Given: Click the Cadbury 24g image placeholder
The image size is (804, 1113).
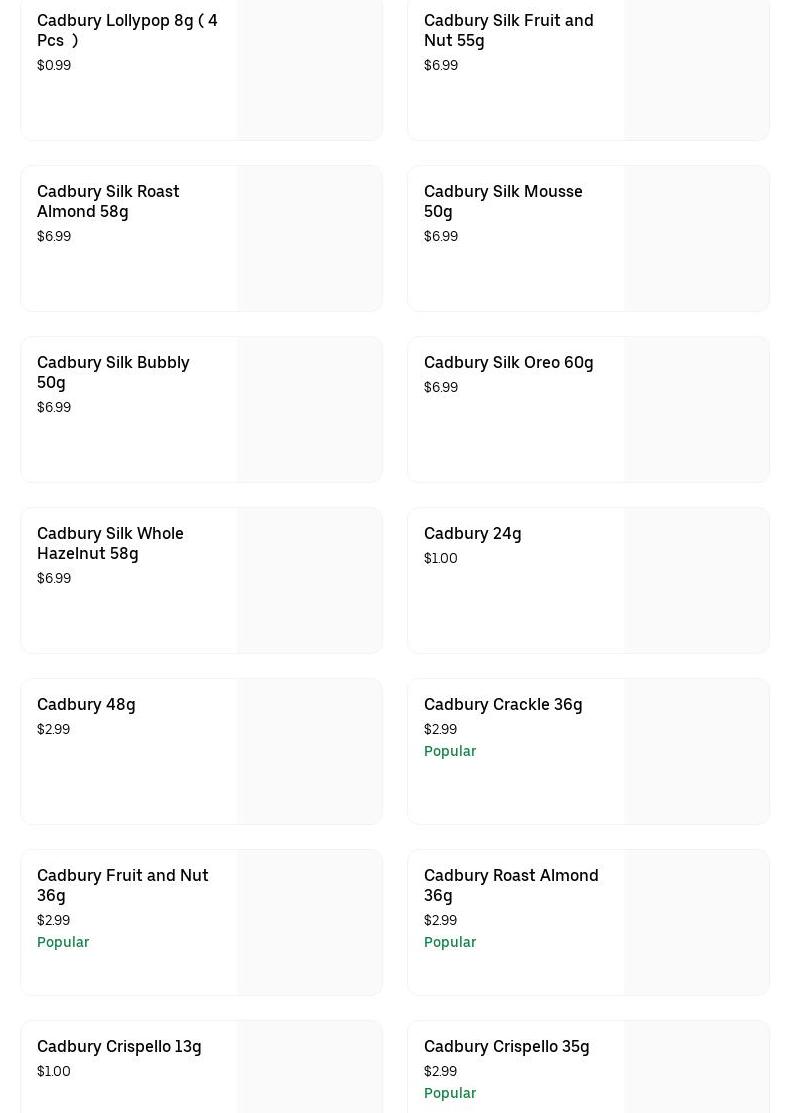Looking at the screenshot, I should (696, 581).
